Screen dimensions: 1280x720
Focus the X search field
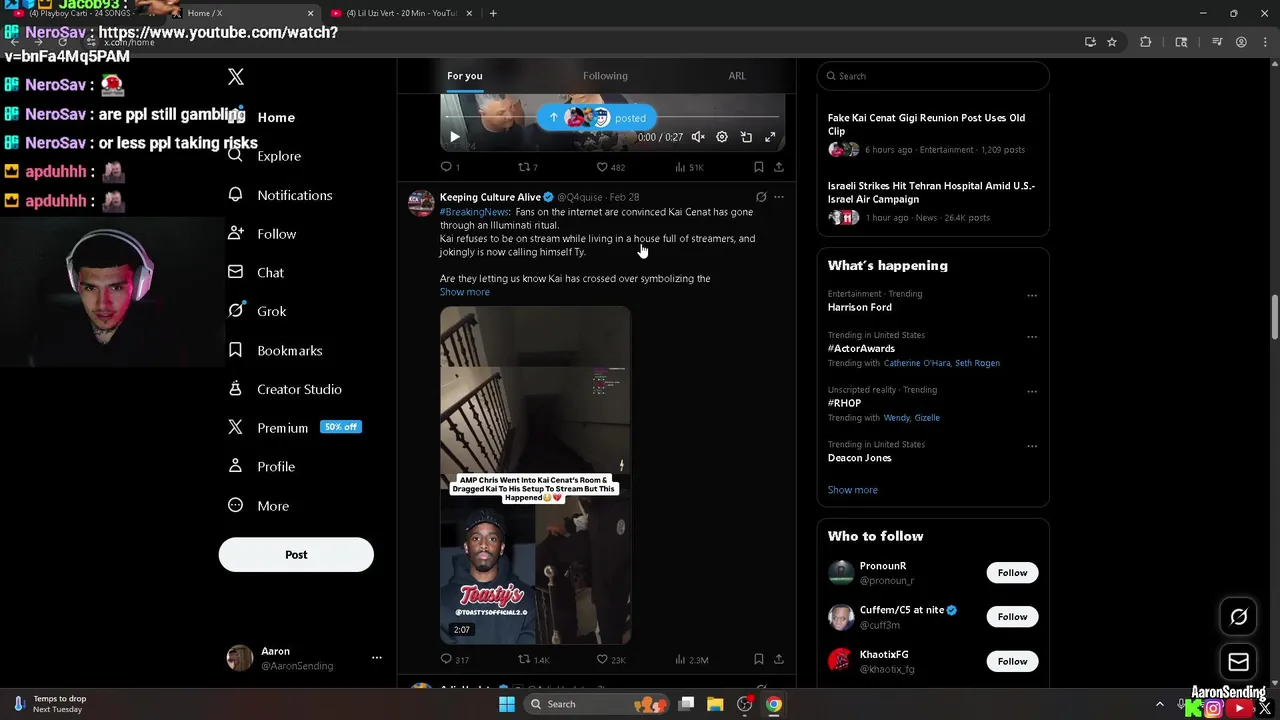tap(933, 76)
